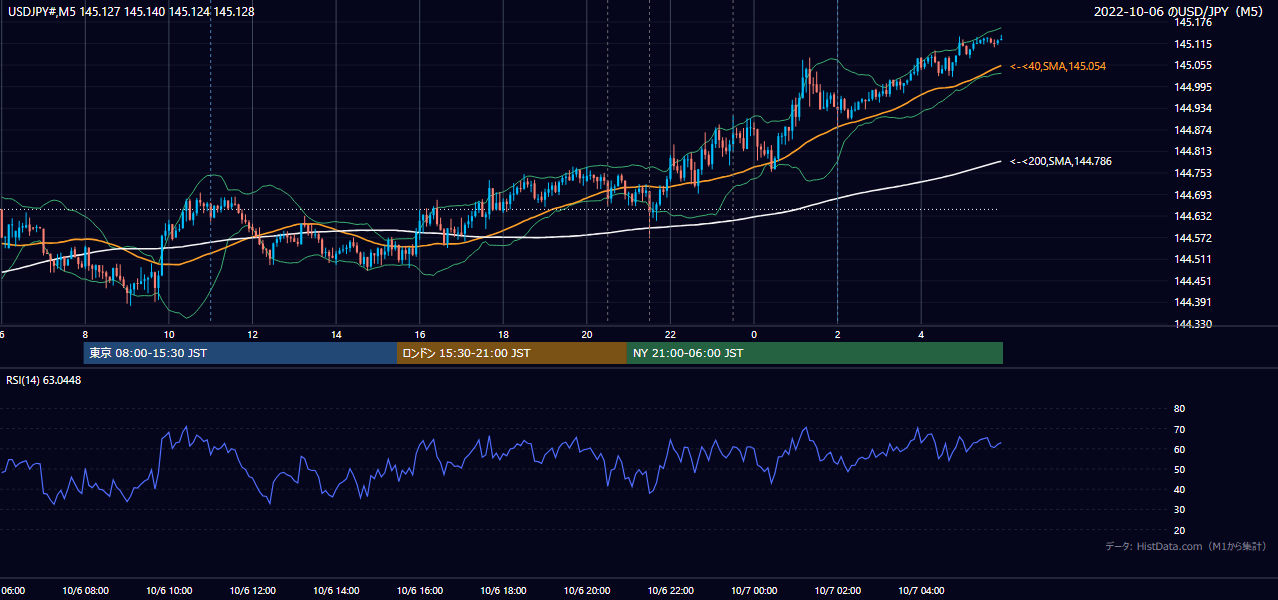Click hour label 20 under the price chart
This screenshot has height=600, width=1278.
point(587,334)
